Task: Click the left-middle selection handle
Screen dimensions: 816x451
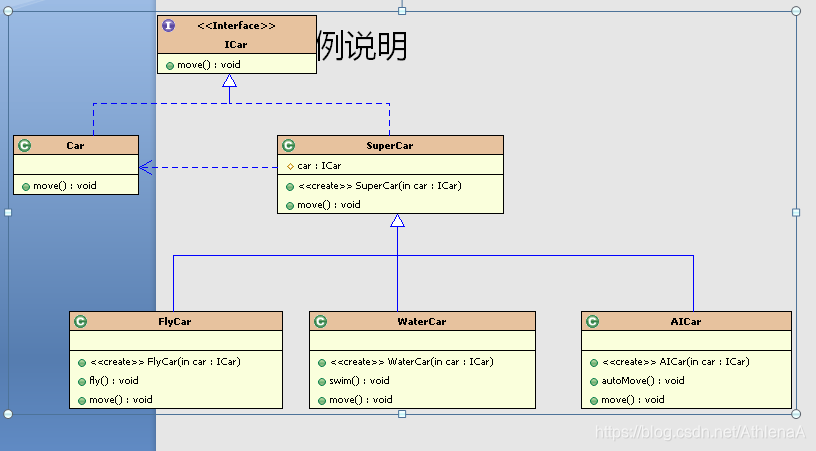Action: [8, 212]
